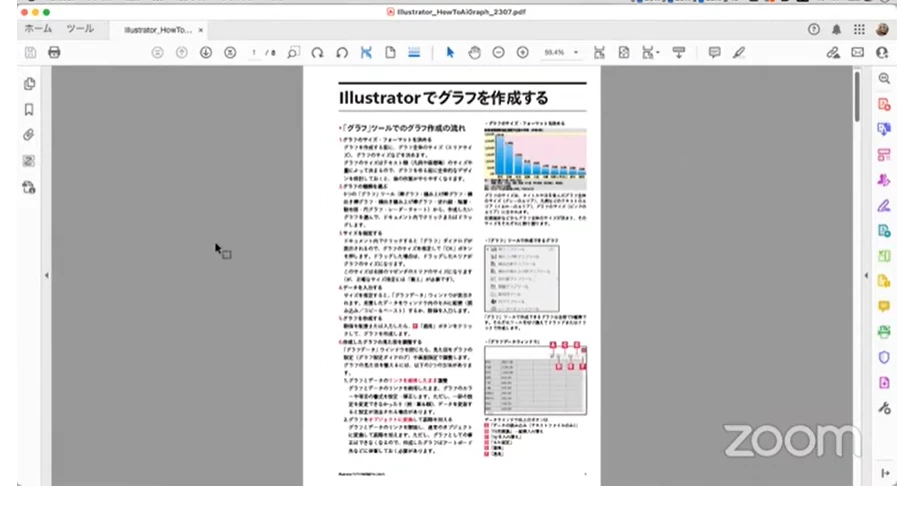Zoom out with the minus circle
The height and width of the screenshot is (508, 908).
click(498, 53)
